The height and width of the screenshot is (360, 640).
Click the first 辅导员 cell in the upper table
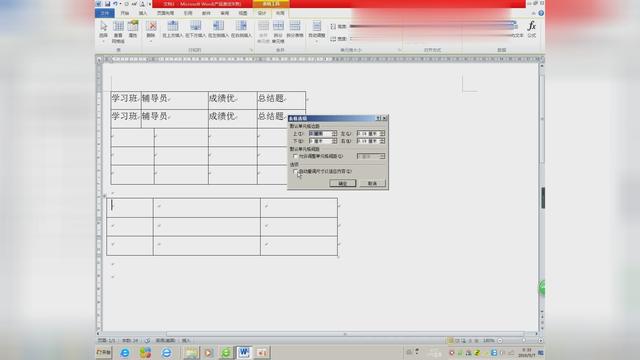coord(175,100)
